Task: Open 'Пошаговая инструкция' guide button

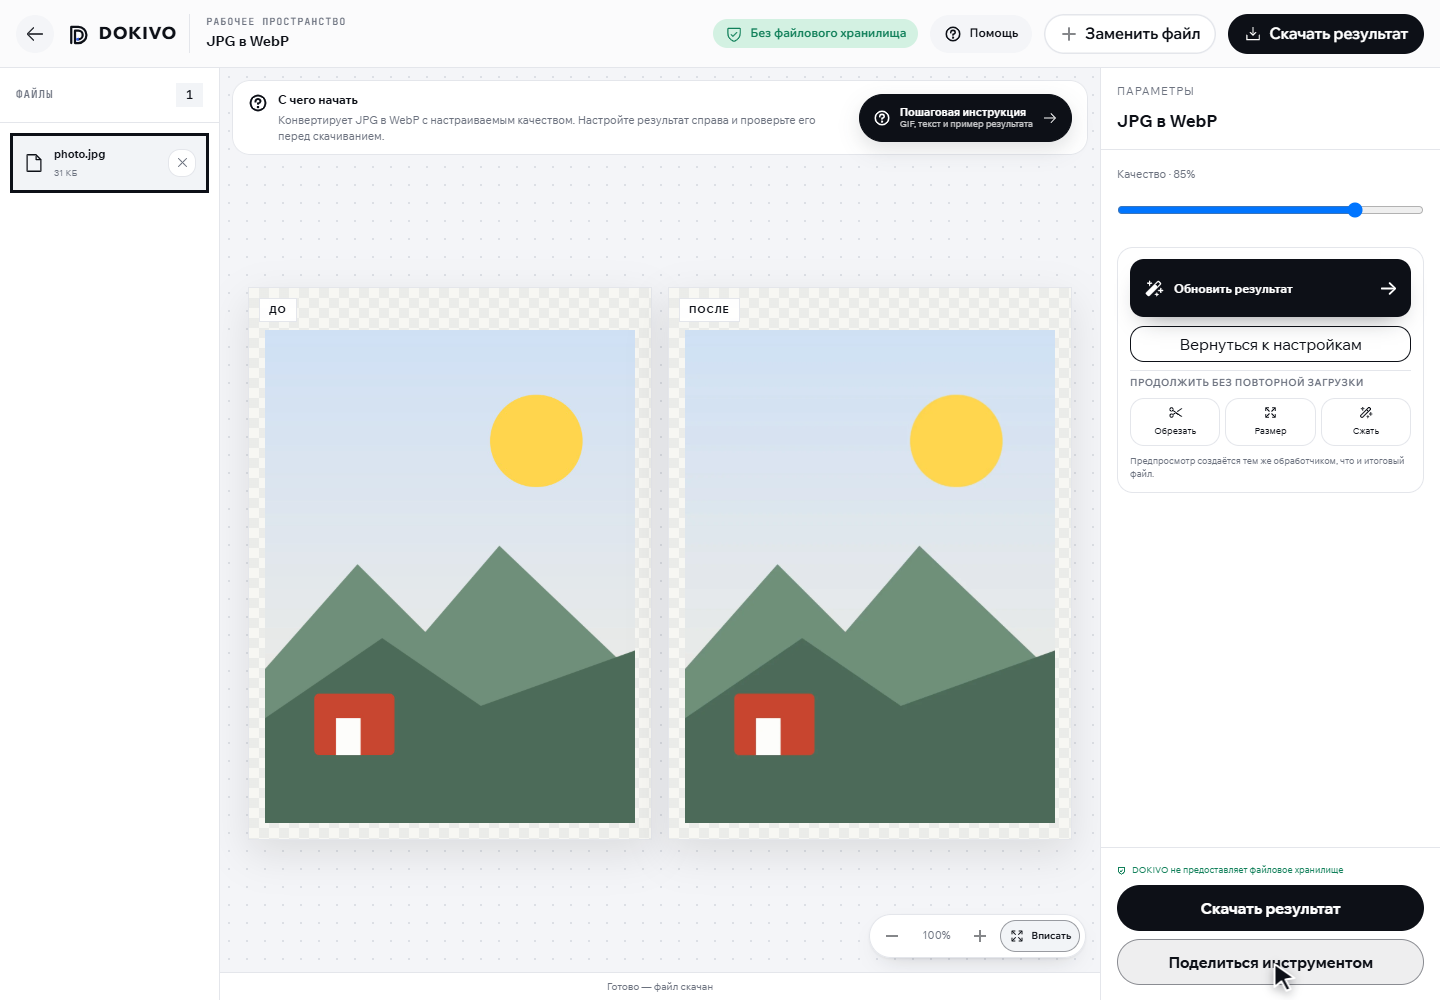Action: (965, 118)
